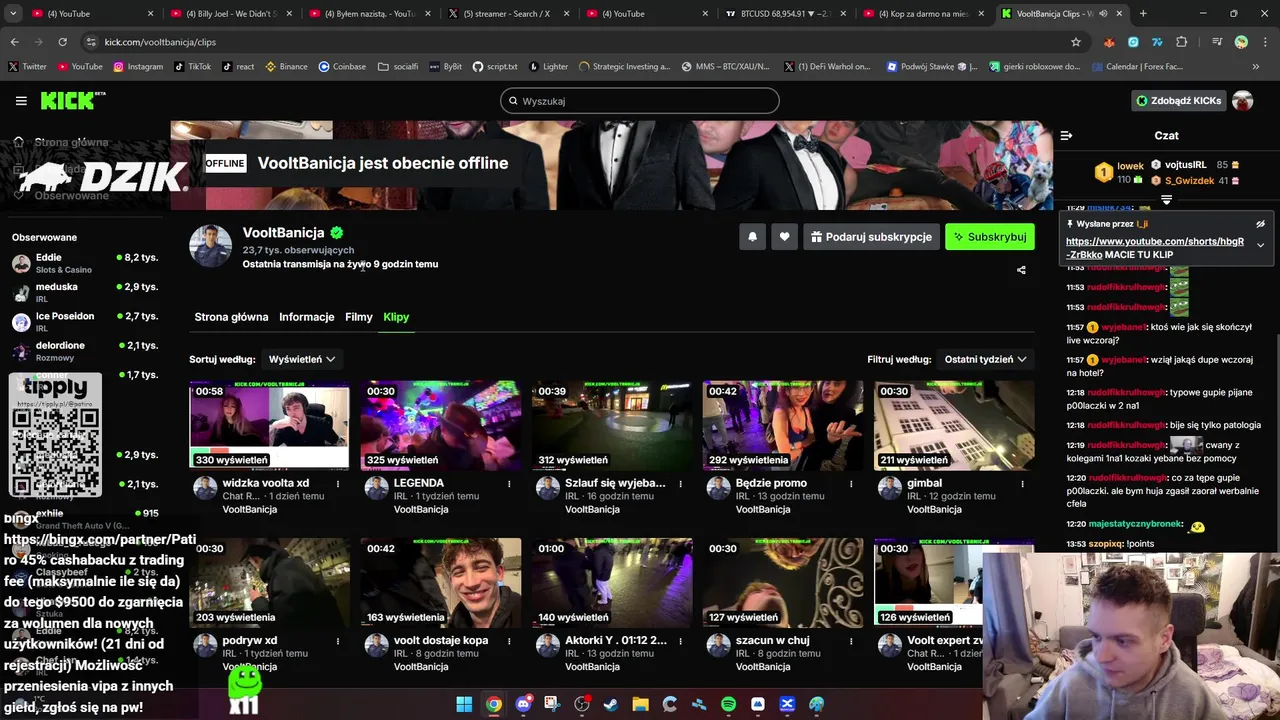
Task: Open options for 'widzka voolta xd' clip
Action: click(x=338, y=484)
